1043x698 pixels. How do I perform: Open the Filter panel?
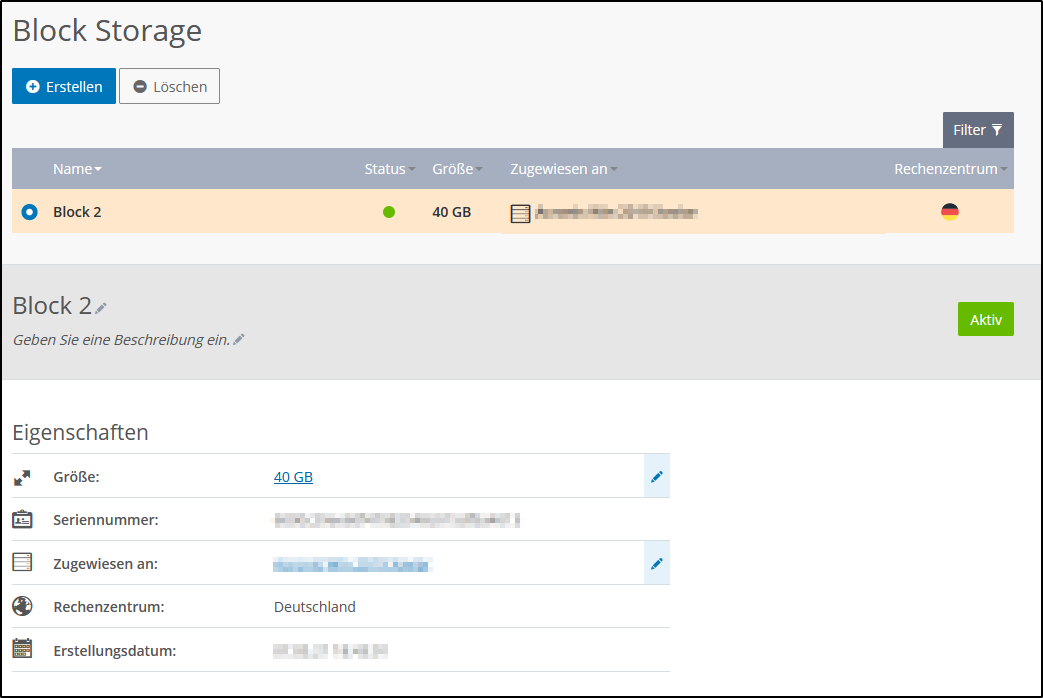tap(978, 129)
